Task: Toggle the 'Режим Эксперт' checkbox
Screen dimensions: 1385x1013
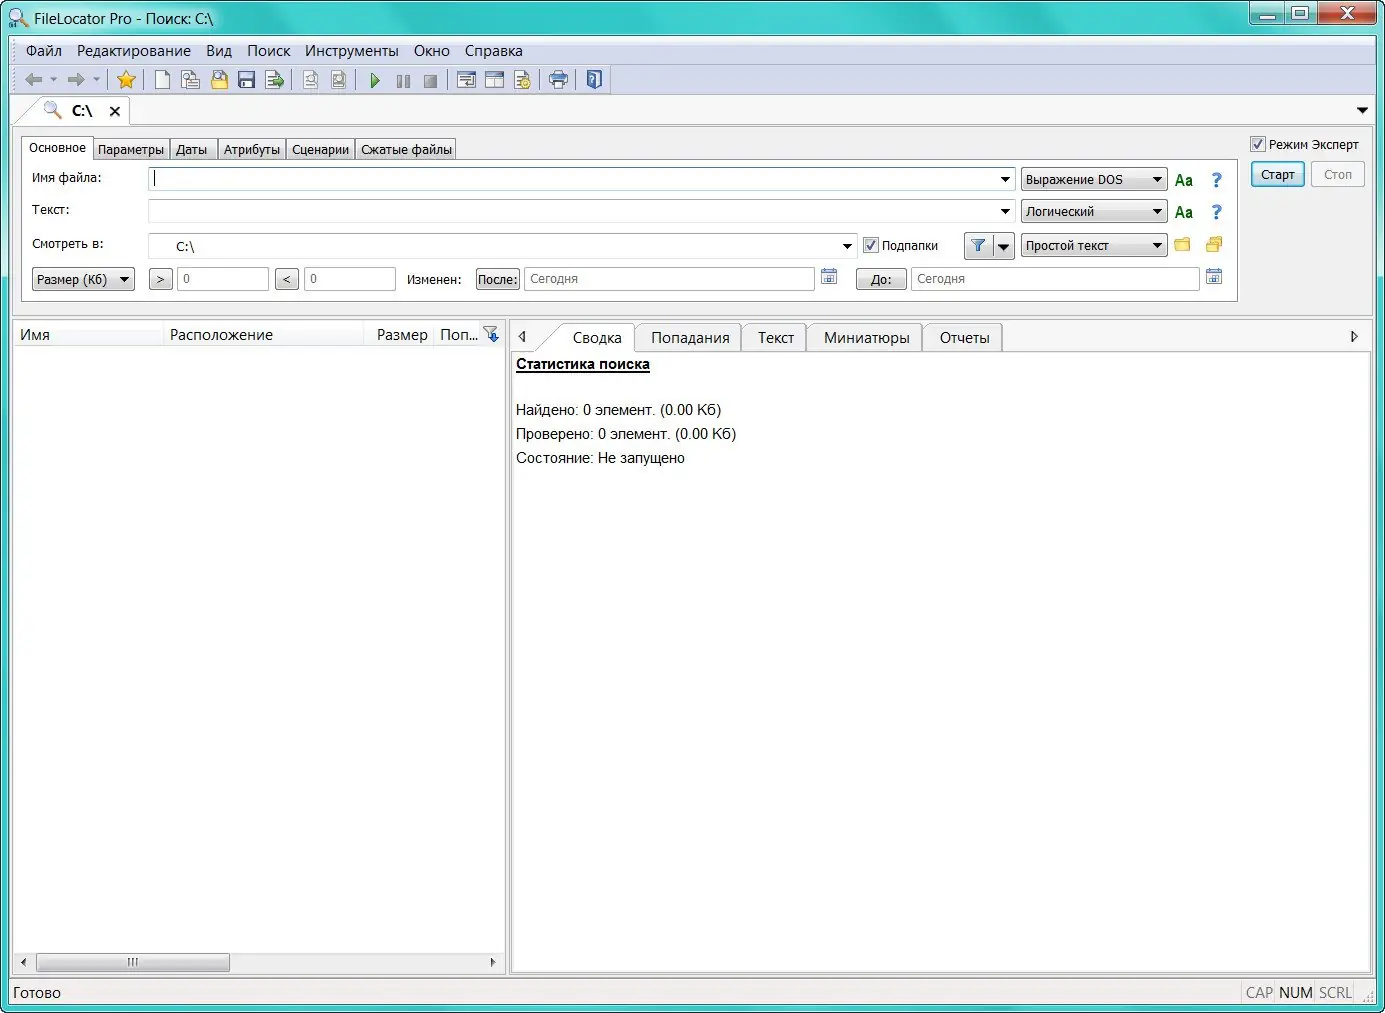Action: click(x=1258, y=144)
